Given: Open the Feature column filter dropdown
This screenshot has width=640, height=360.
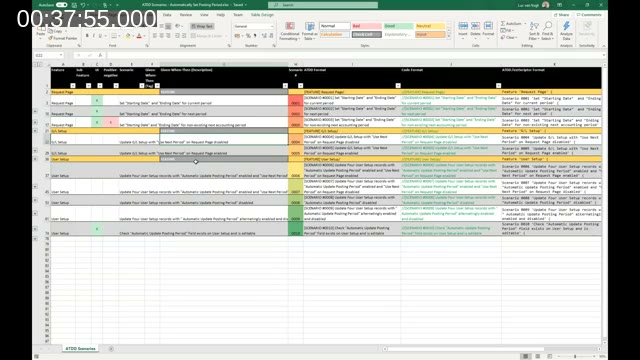Looking at the screenshot, I should pos(73,86).
